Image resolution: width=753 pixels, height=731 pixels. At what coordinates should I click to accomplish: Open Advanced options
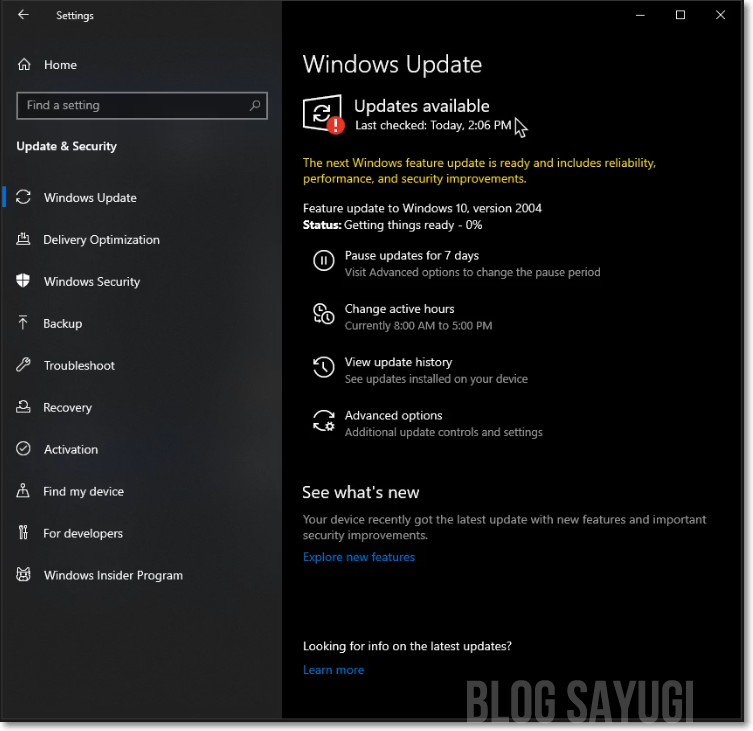click(393, 415)
